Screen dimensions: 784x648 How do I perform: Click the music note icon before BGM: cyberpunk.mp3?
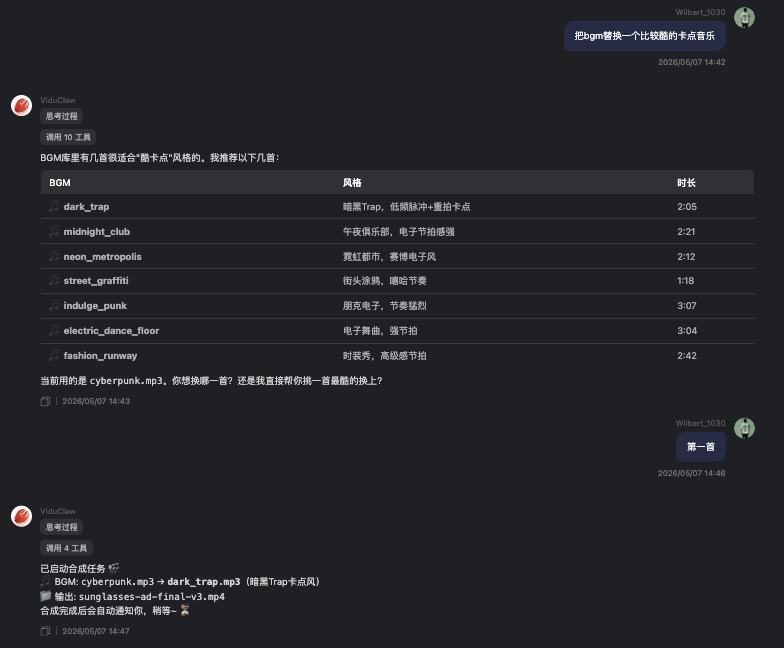[46, 582]
